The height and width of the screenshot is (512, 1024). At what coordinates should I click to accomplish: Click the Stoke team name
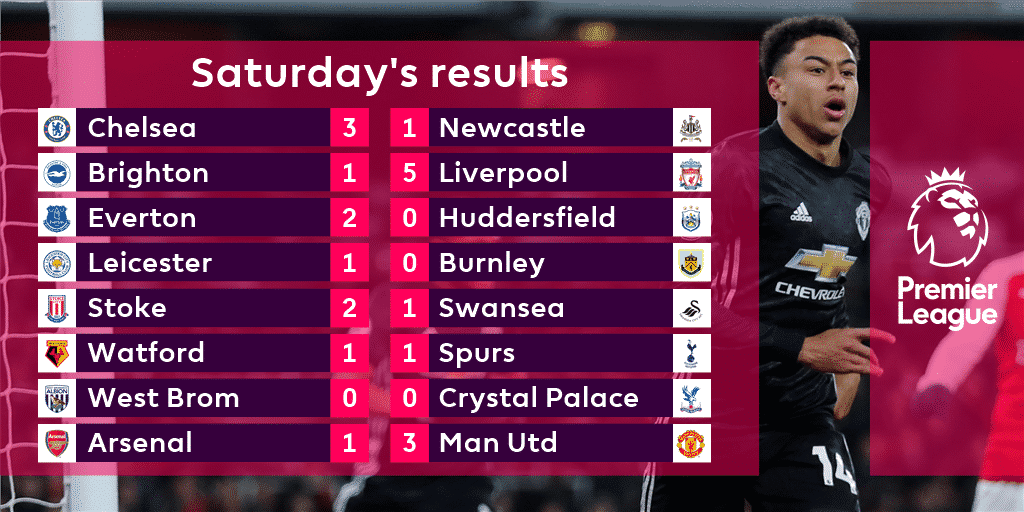point(125,308)
